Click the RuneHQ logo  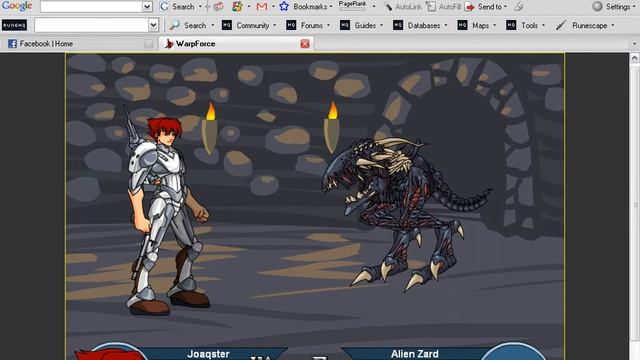point(14,25)
